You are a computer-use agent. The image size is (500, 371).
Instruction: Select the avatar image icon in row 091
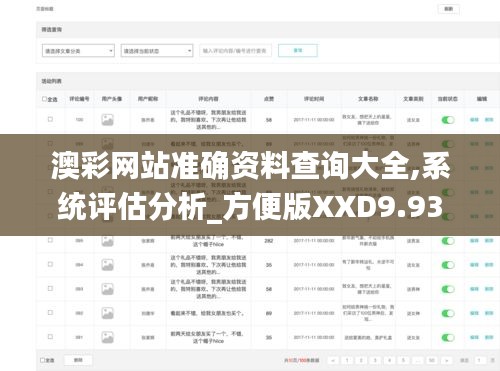pyautogui.click(x=107, y=337)
